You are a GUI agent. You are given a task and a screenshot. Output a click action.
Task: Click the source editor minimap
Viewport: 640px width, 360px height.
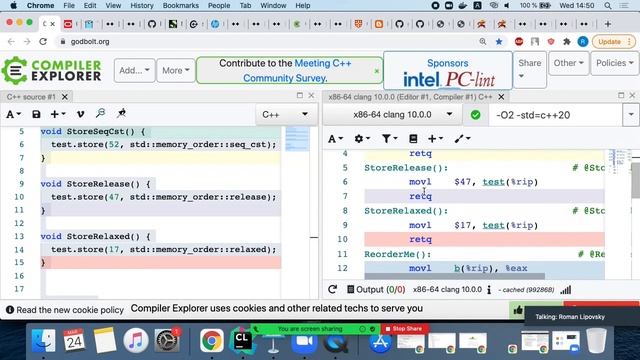pyautogui.click(x=297, y=139)
